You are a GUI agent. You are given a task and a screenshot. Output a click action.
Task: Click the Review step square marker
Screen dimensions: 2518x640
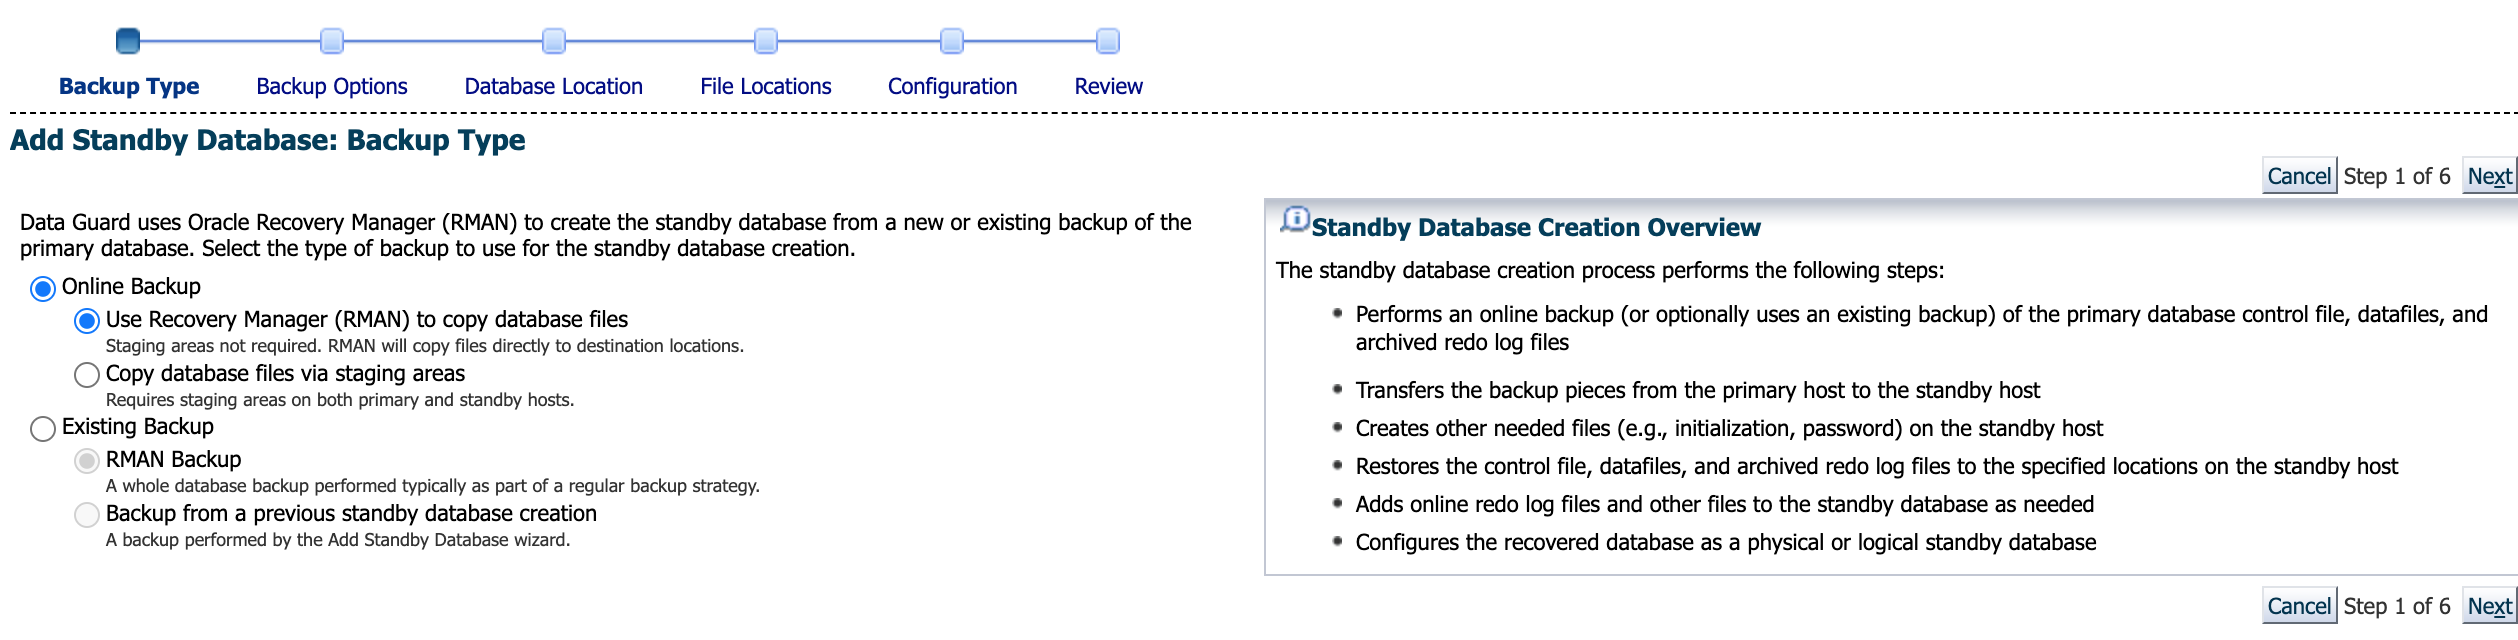click(x=1108, y=41)
